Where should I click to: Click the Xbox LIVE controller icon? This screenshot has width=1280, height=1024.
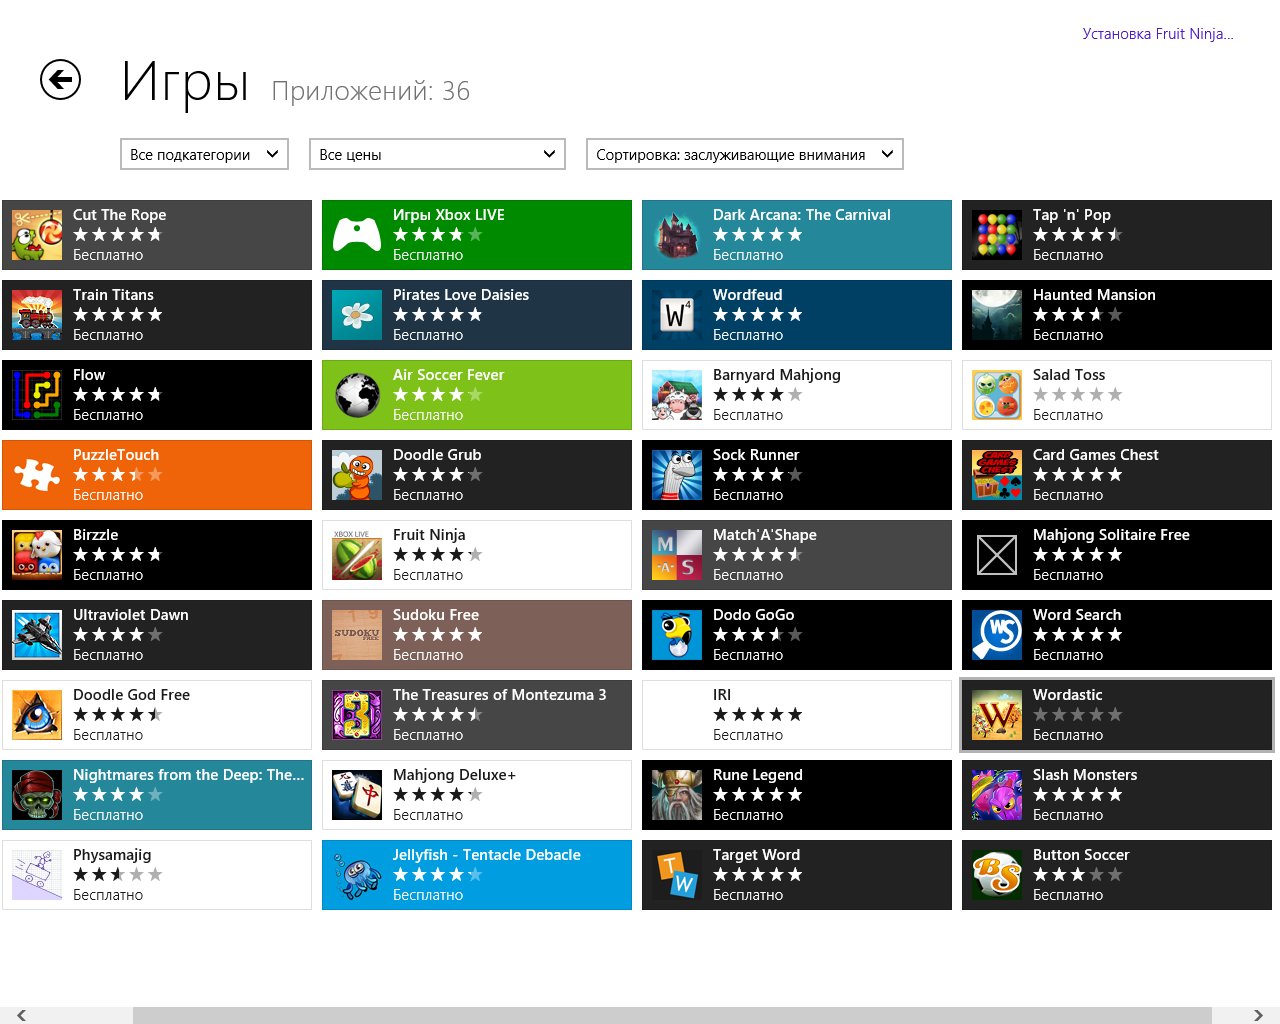(357, 235)
